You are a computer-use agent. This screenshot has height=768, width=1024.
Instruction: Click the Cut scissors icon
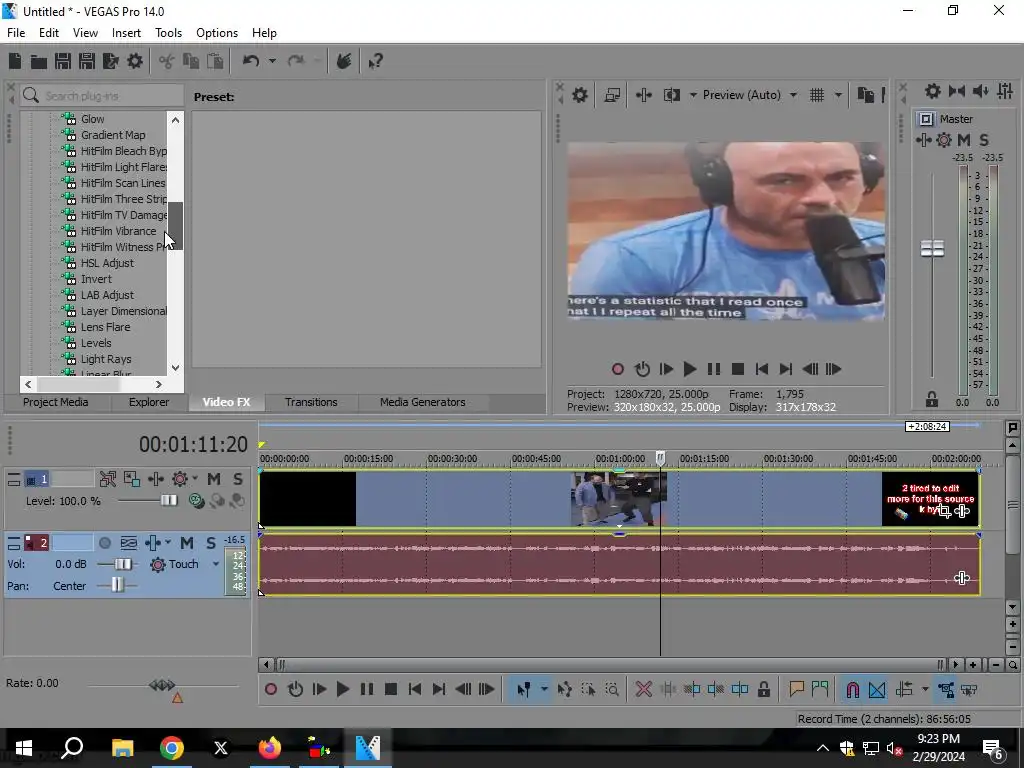click(x=167, y=61)
